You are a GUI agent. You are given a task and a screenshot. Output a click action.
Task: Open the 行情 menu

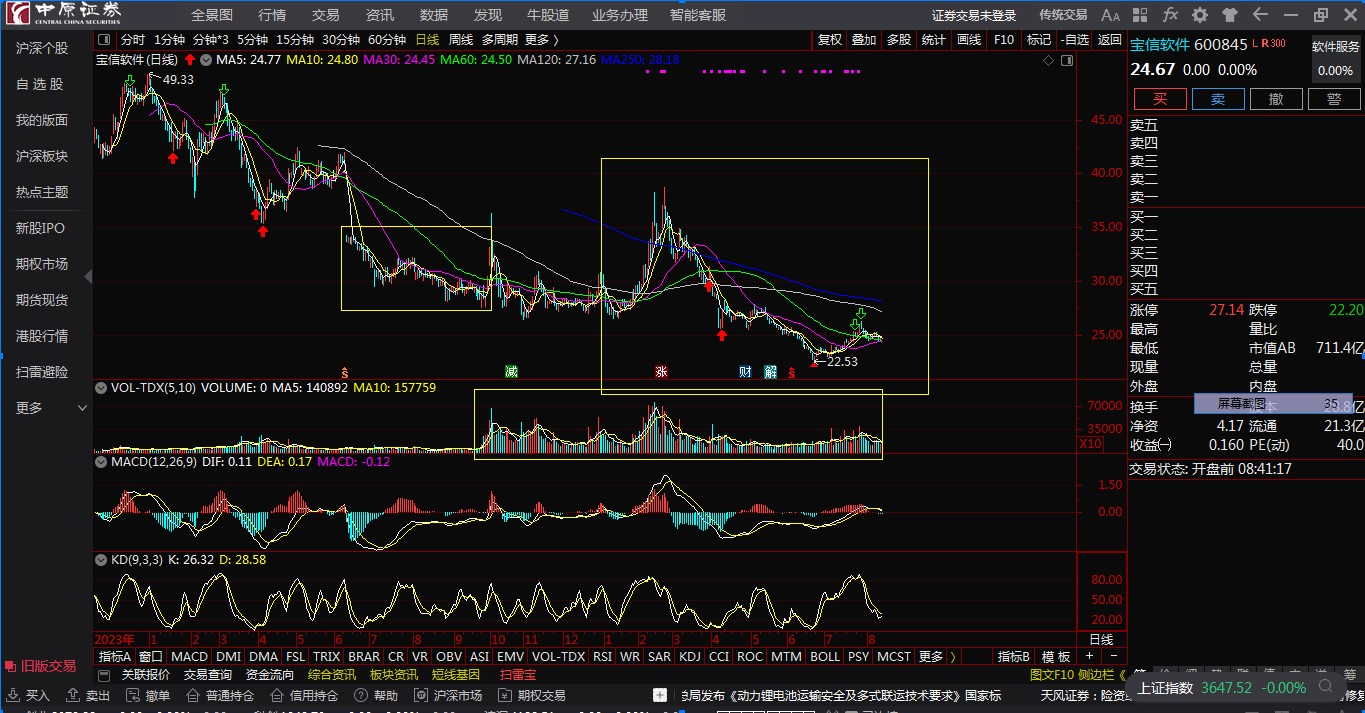pyautogui.click(x=272, y=15)
